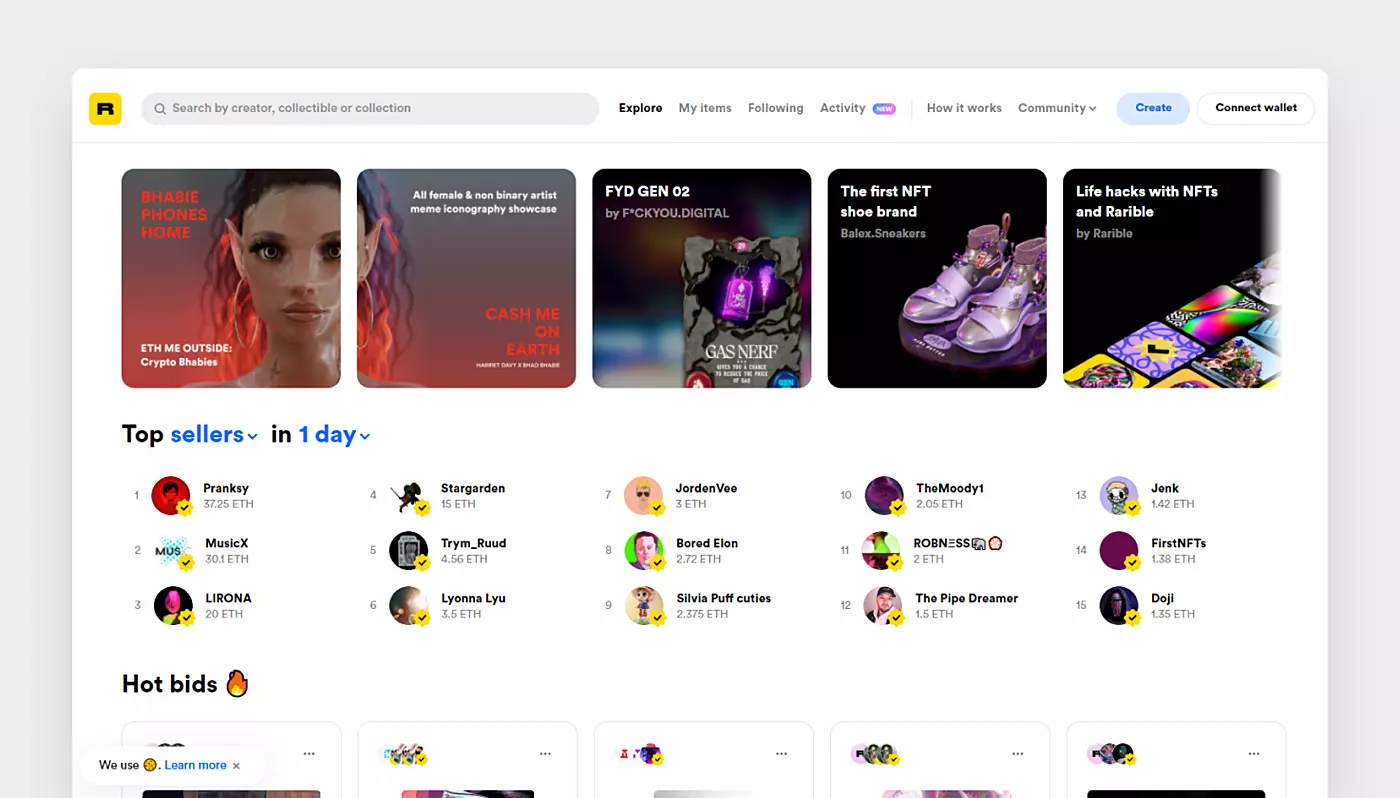Focus the search by creator field

coord(370,108)
